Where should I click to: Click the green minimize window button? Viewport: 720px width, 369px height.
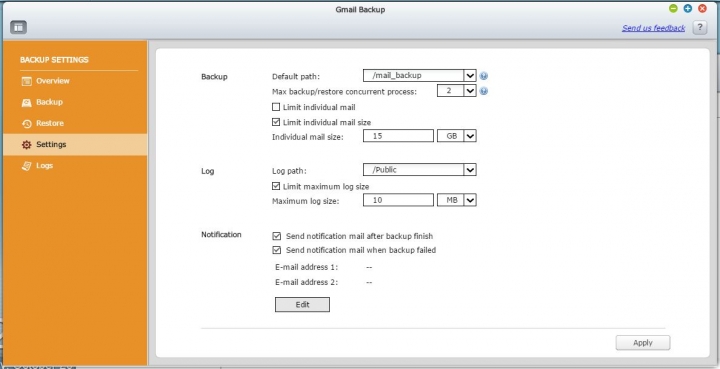coord(673,8)
